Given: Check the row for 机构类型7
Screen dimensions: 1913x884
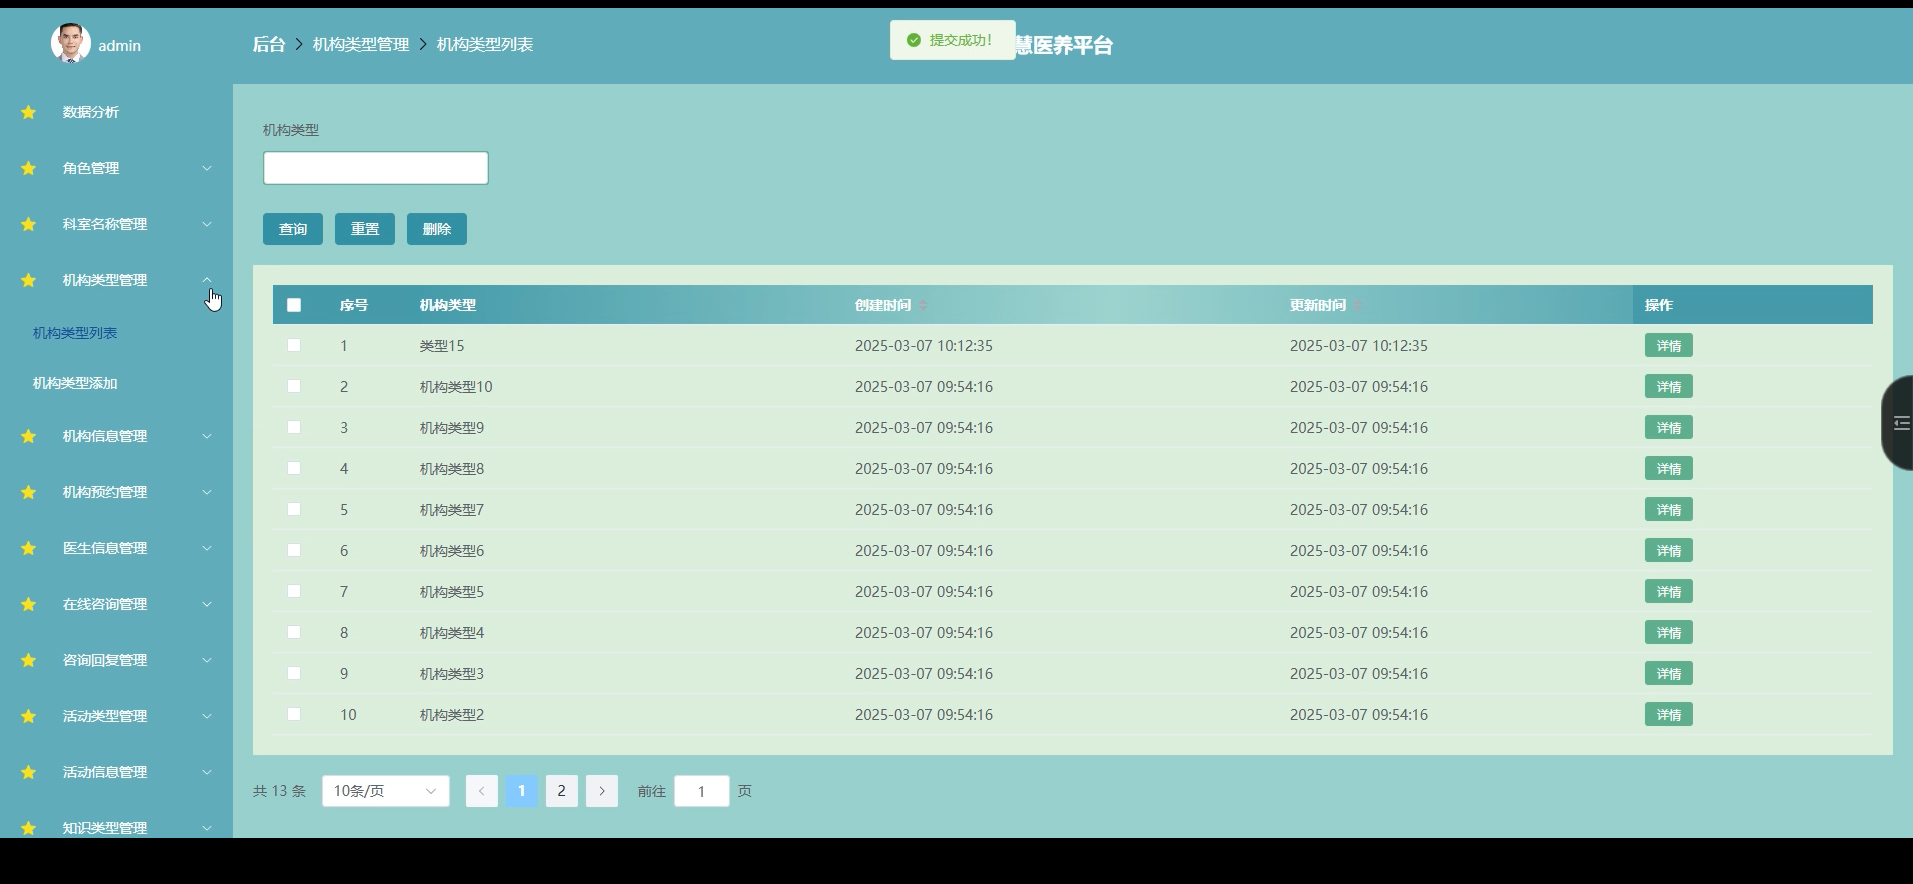Looking at the screenshot, I should pyautogui.click(x=294, y=509).
